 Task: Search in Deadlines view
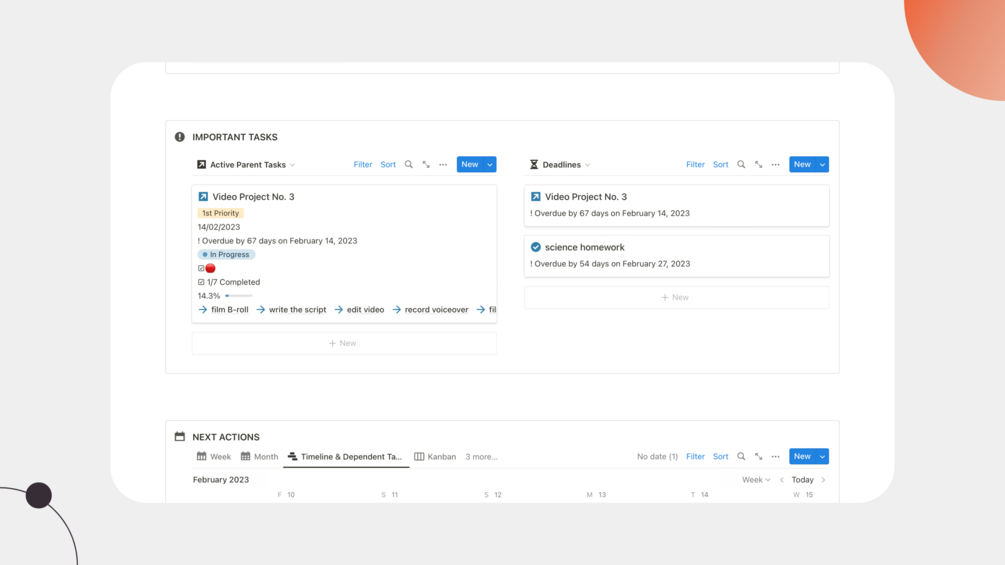click(x=741, y=165)
